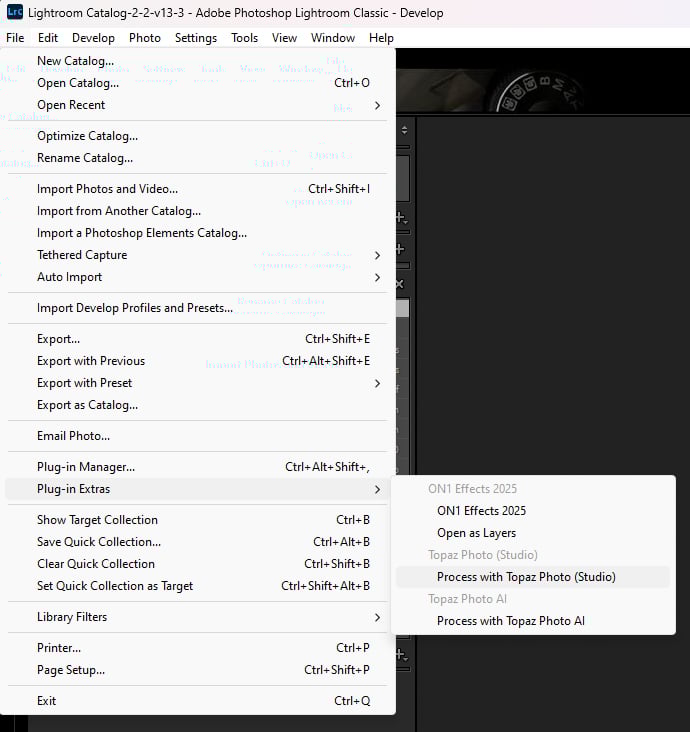Open the Develop menu in menu bar
This screenshot has width=690, height=732.
coord(93,38)
